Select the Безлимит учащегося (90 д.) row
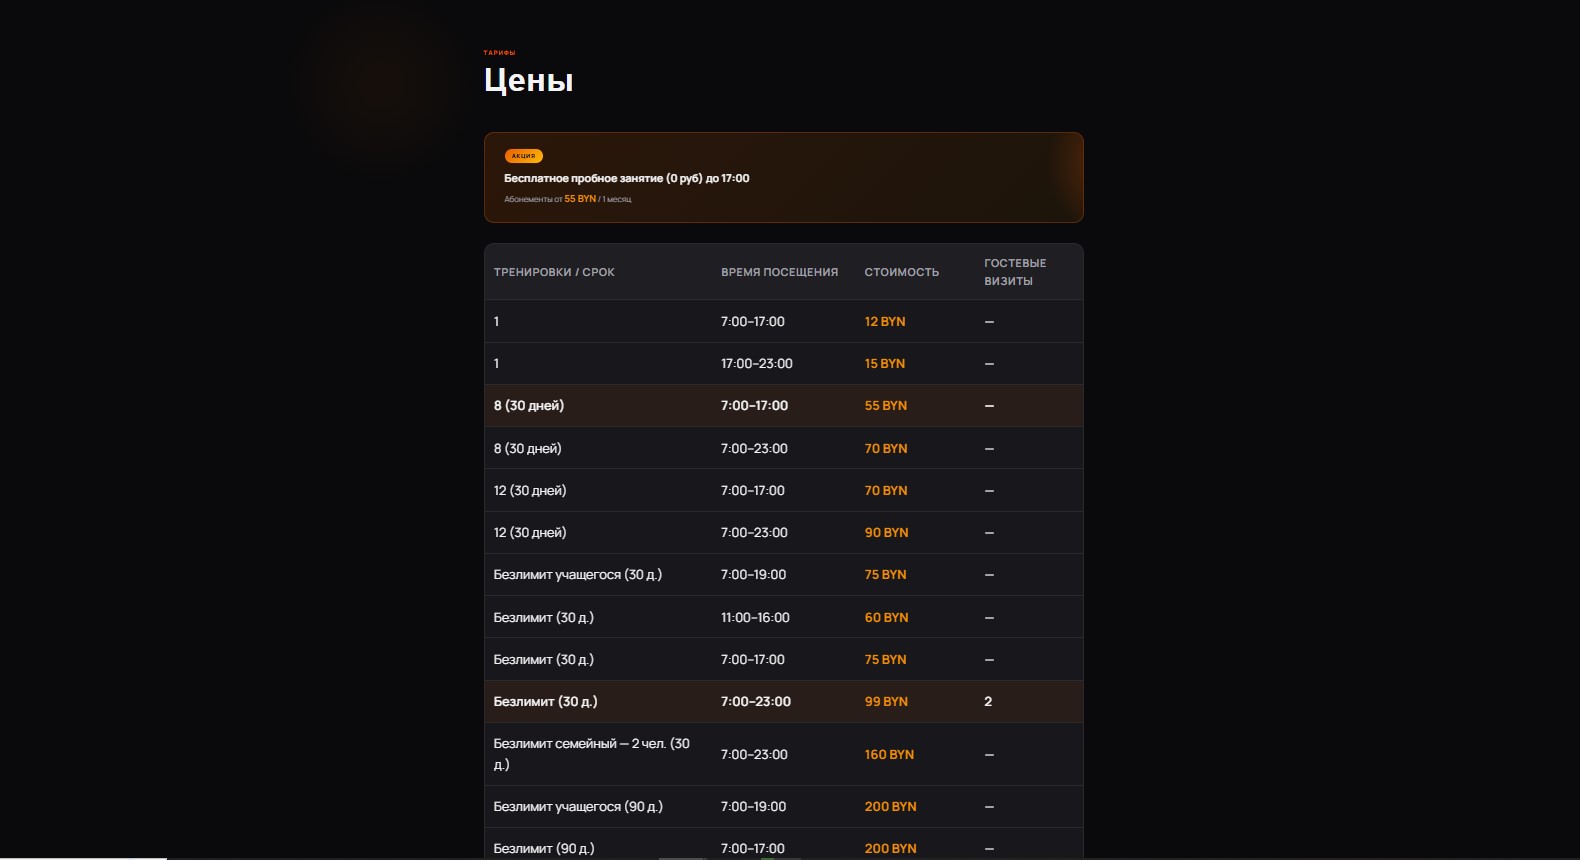The height and width of the screenshot is (860, 1580). pyautogui.click(x=784, y=807)
